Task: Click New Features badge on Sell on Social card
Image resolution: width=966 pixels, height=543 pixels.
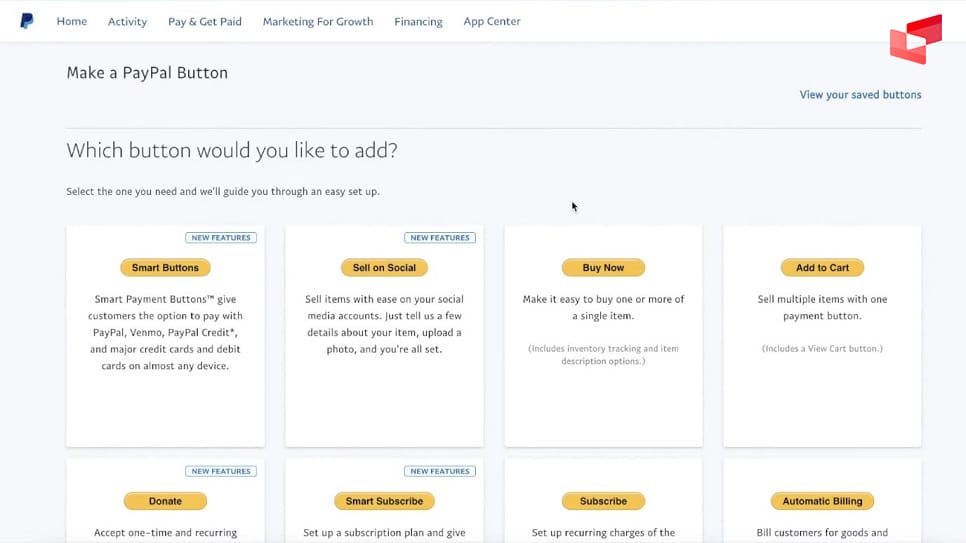Action: [x=440, y=238]
